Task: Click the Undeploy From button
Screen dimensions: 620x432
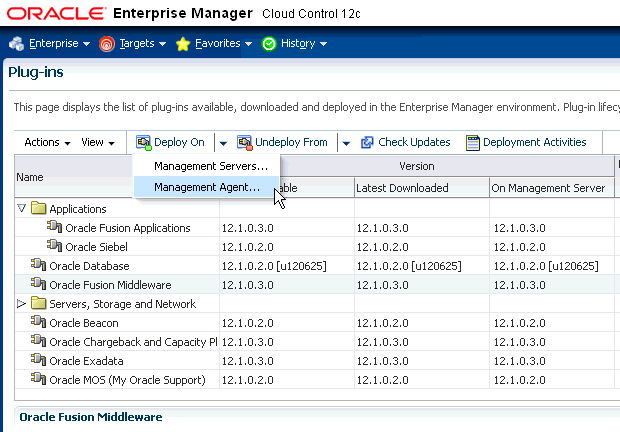Action: 282,142
